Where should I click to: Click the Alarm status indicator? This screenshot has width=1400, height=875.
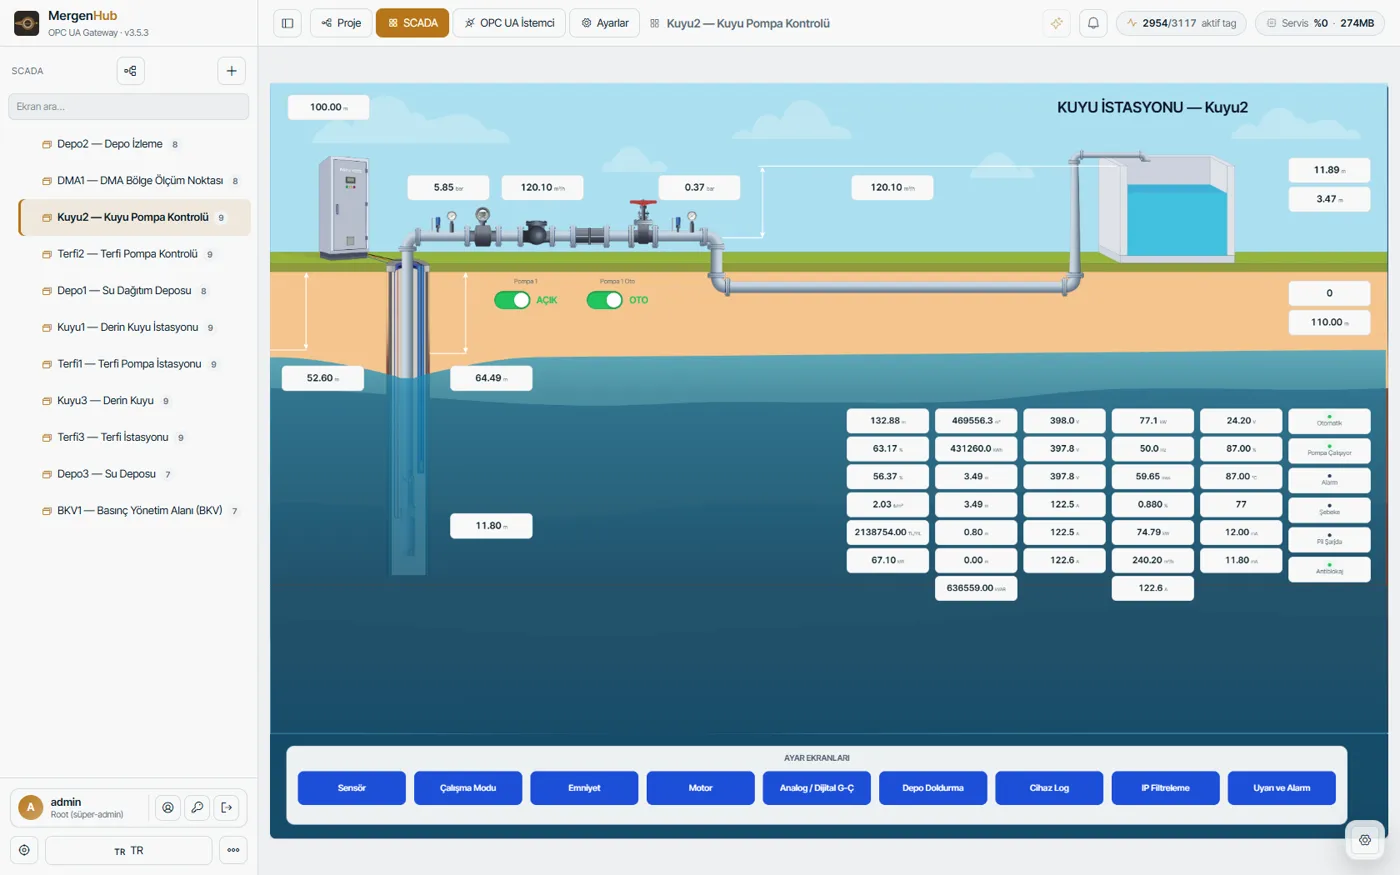(1329, 479)
